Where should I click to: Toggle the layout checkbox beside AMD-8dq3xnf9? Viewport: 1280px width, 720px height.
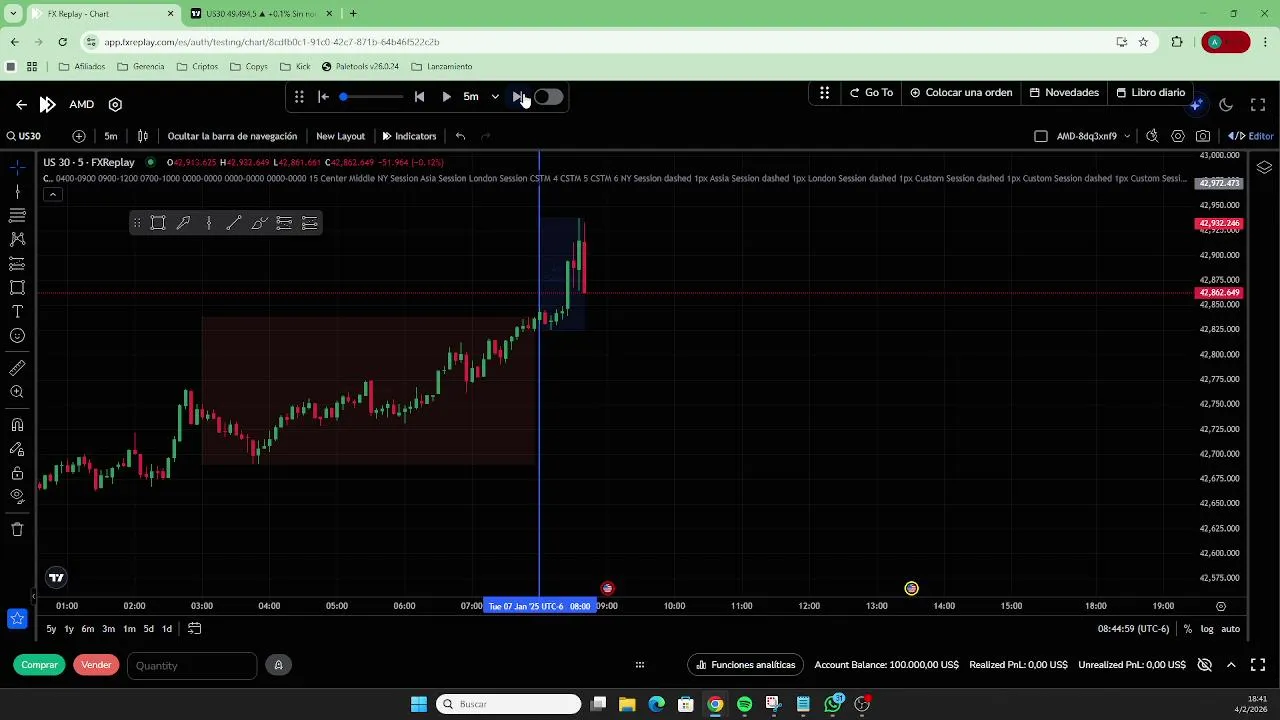coord(1041,136)
